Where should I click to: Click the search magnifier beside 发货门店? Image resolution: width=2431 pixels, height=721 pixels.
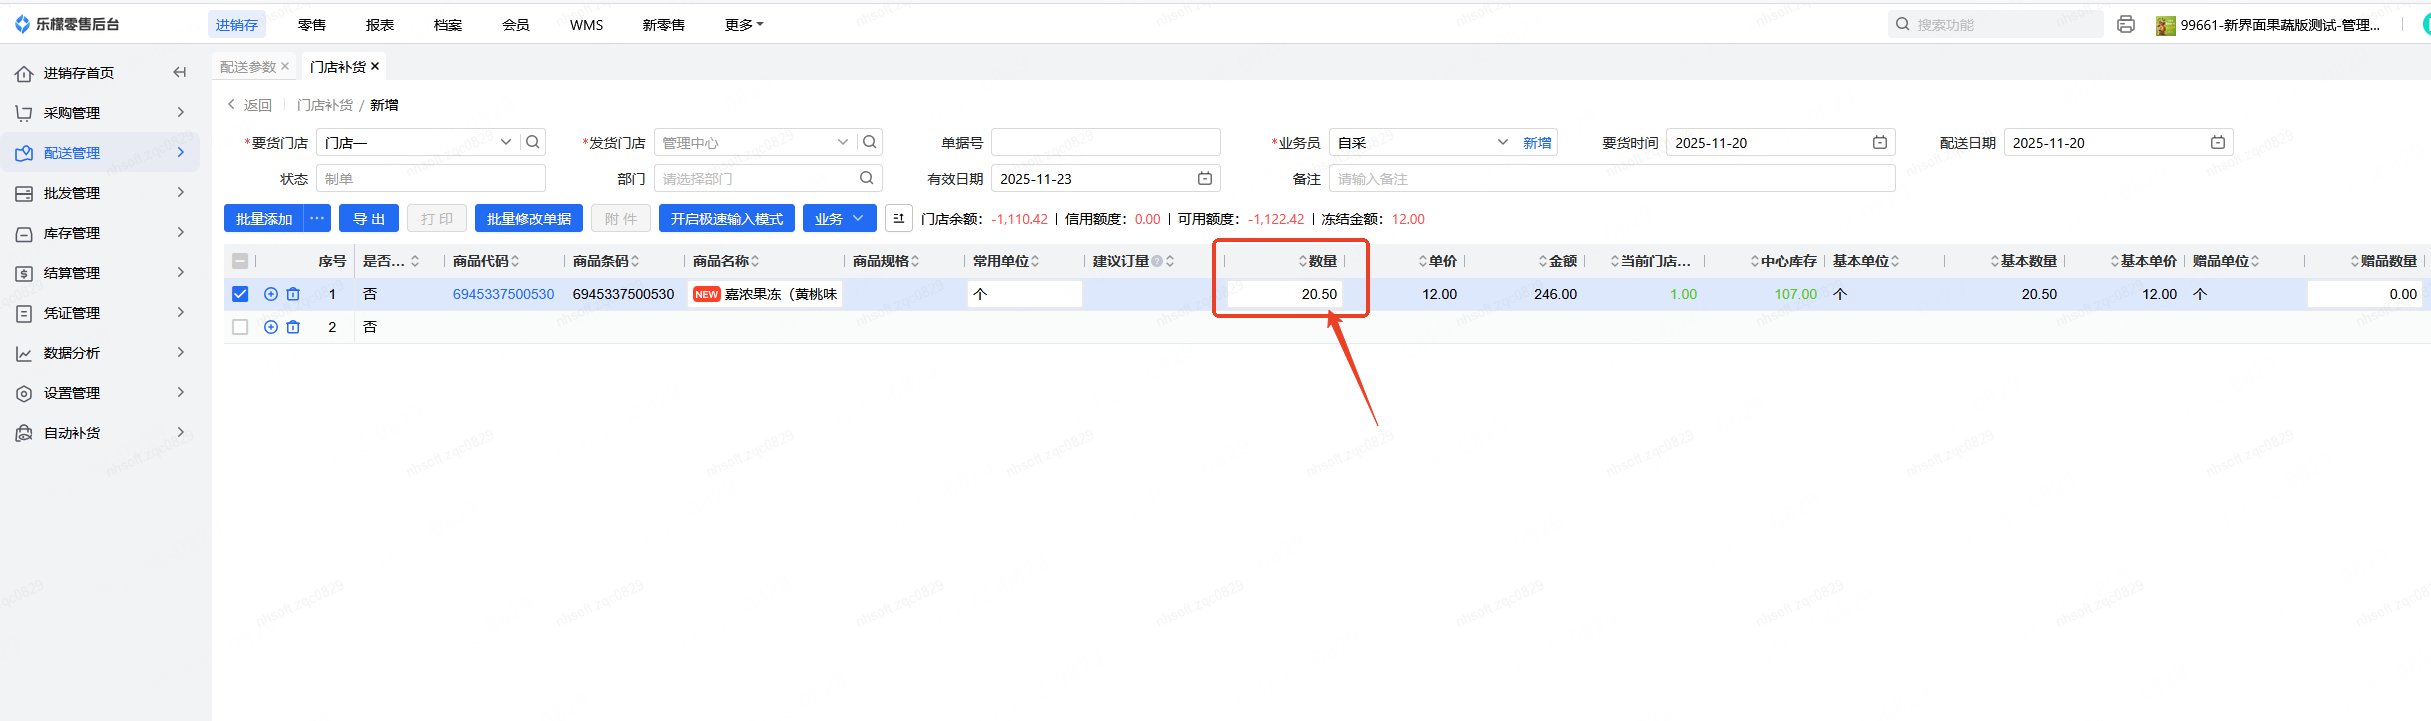point(870,142)
